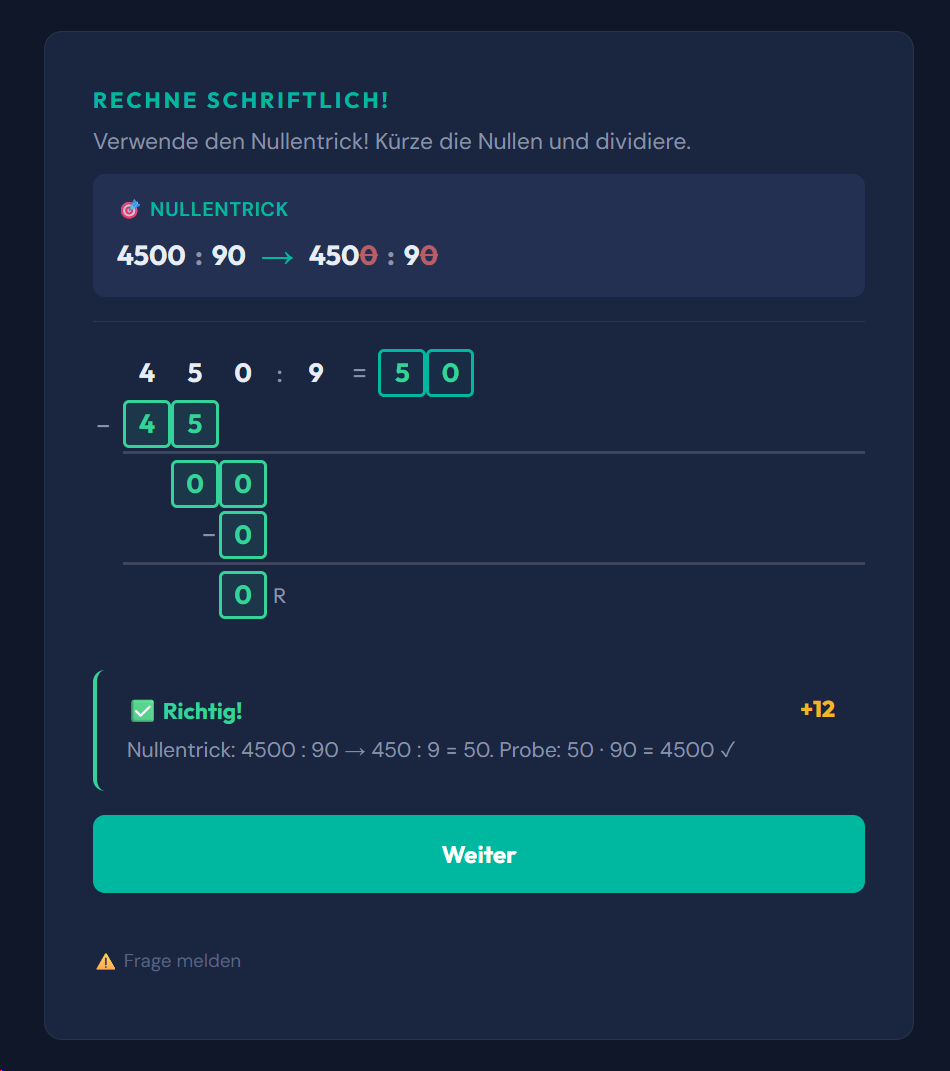
Task: Focus the subtraction box showing 5
Action: coord(195,424)
